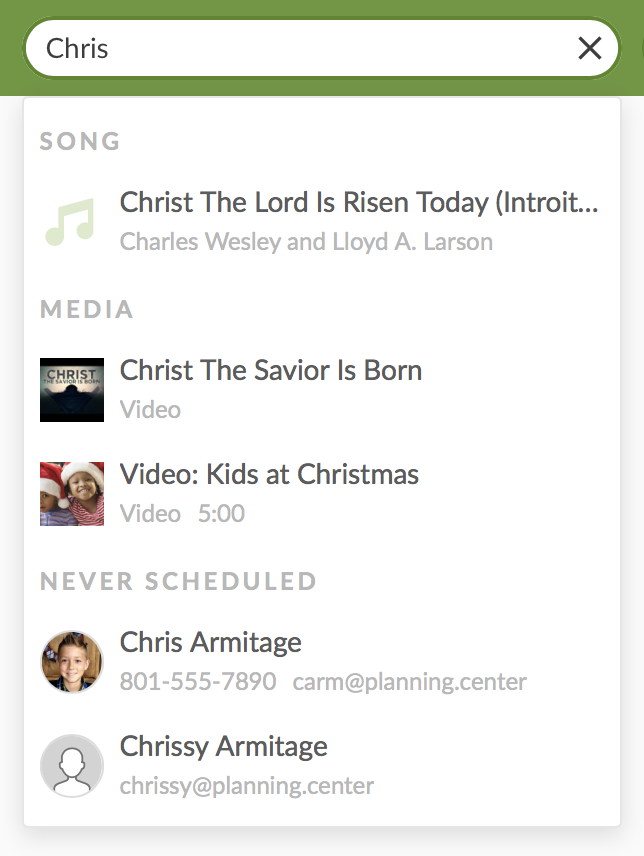Screen dimensions: 644x856
Task: Open the Christ The Savior Is Born thumbnail
Action: (x=72, y=389)
